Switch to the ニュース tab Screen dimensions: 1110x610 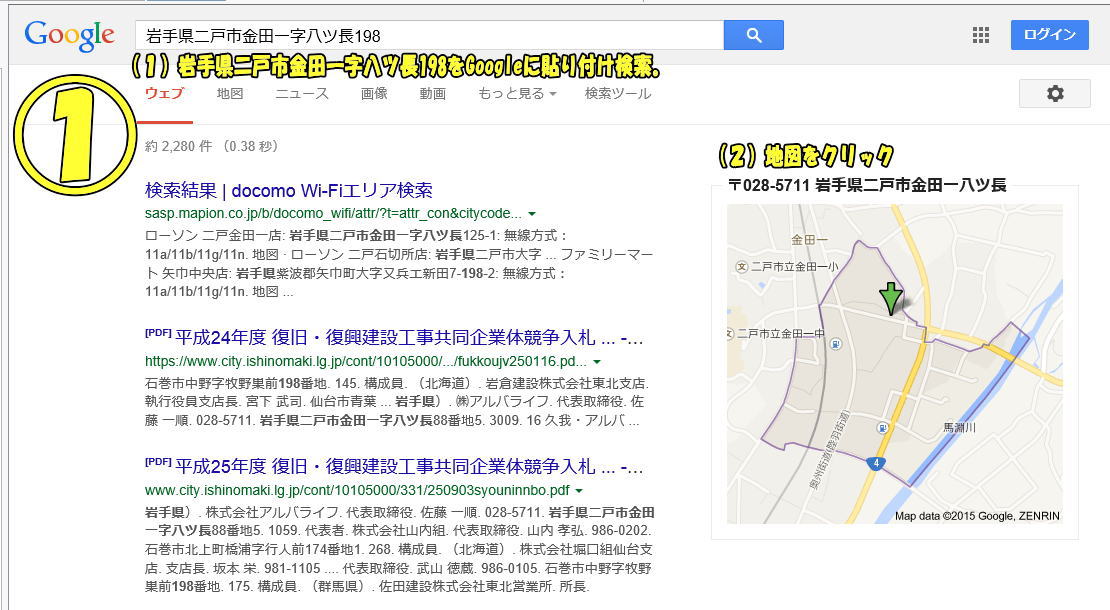pos(302,93)
